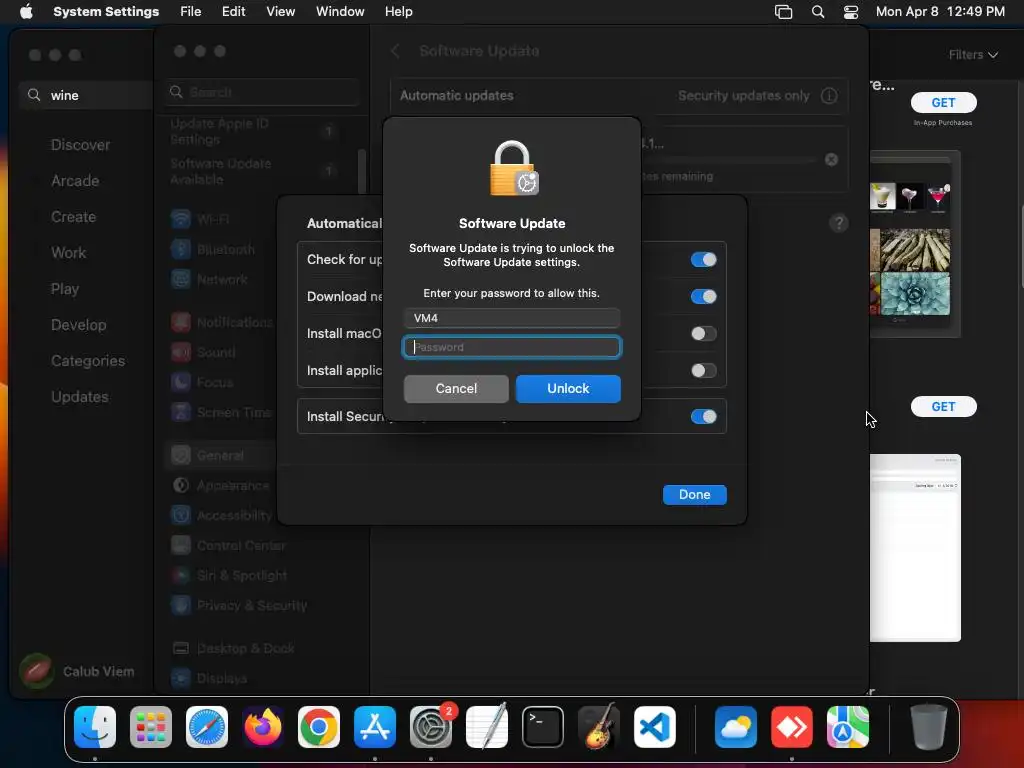Screen dimensions: 1024x768
Task: Select Create in the App Store sidebar
Action: point(73,217)
